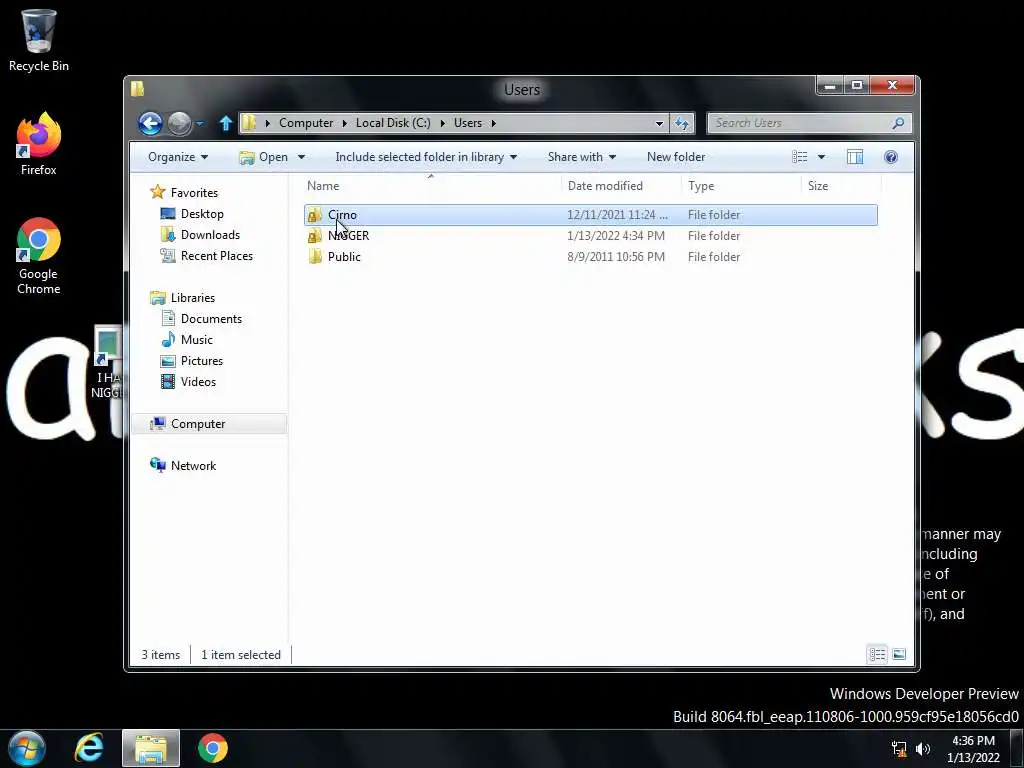Select the Public folder name
The height and width of the screenshot is (768, 1024).
(344, 257)
